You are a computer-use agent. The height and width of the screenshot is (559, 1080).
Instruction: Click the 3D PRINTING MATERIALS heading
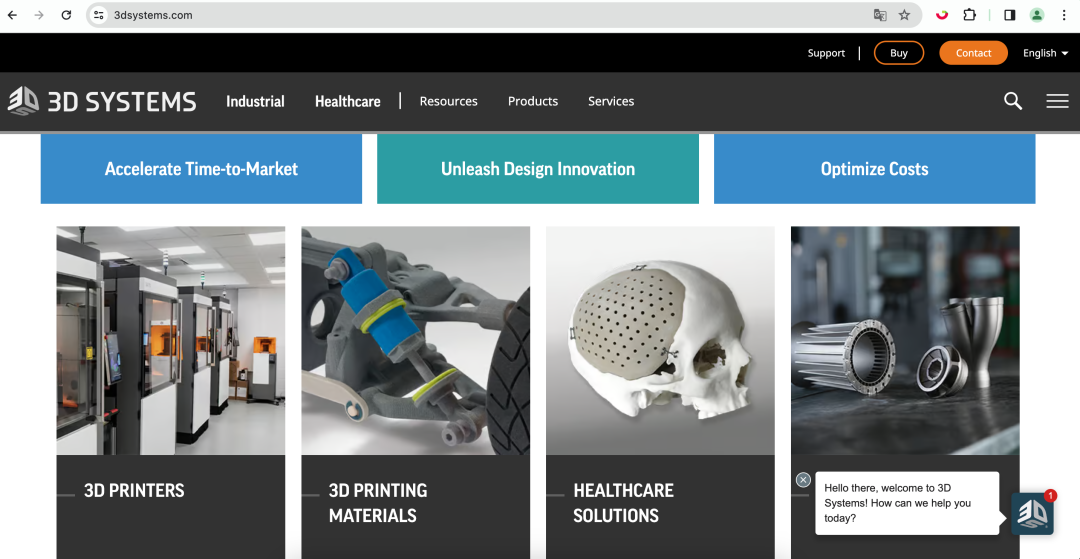click(377, 503)
